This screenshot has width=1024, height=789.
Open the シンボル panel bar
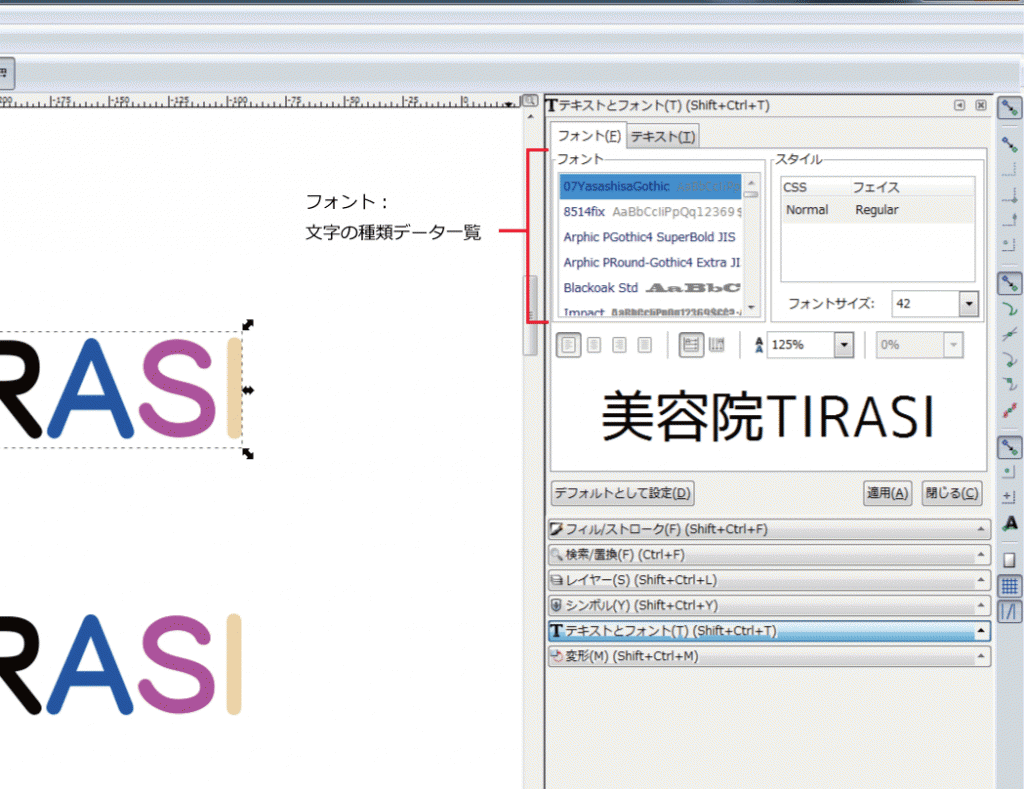click(769, 605)
